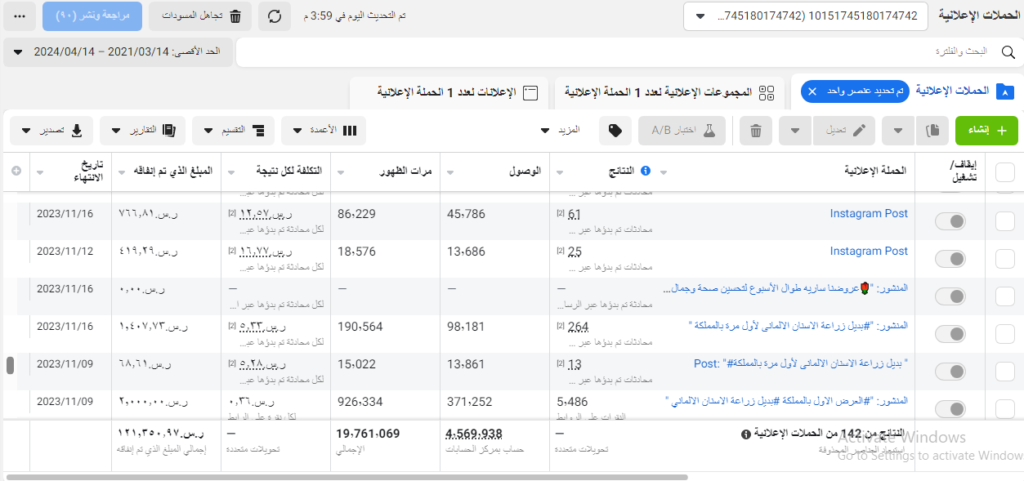1024x481 pixels.
Task: Click the green إنشاء (Create) button
Action: point(985,131)
